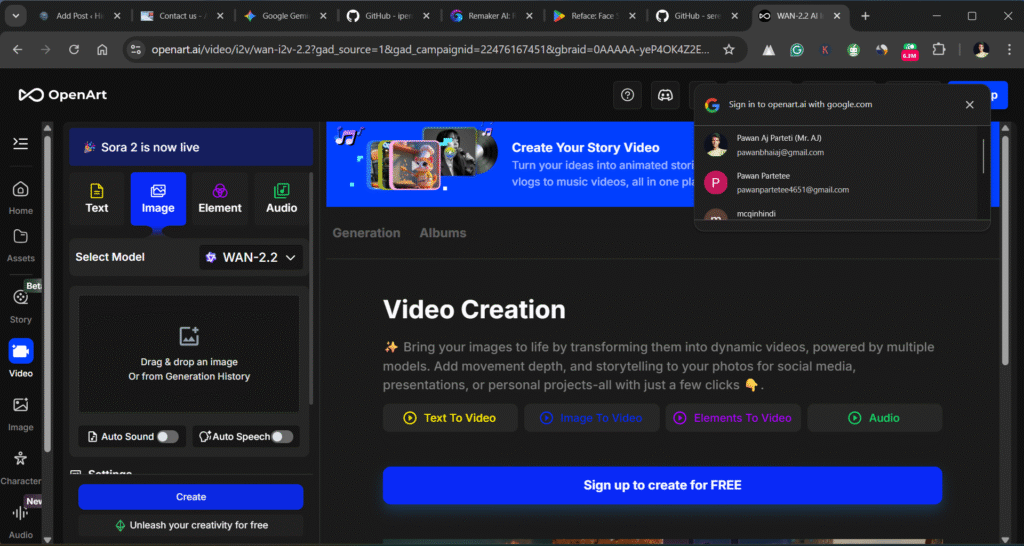Image resolution: width=1024 pixels, height=546 pixels.
Task: Click the image upload icon in drop zone
Action: [x=189, y=336]
